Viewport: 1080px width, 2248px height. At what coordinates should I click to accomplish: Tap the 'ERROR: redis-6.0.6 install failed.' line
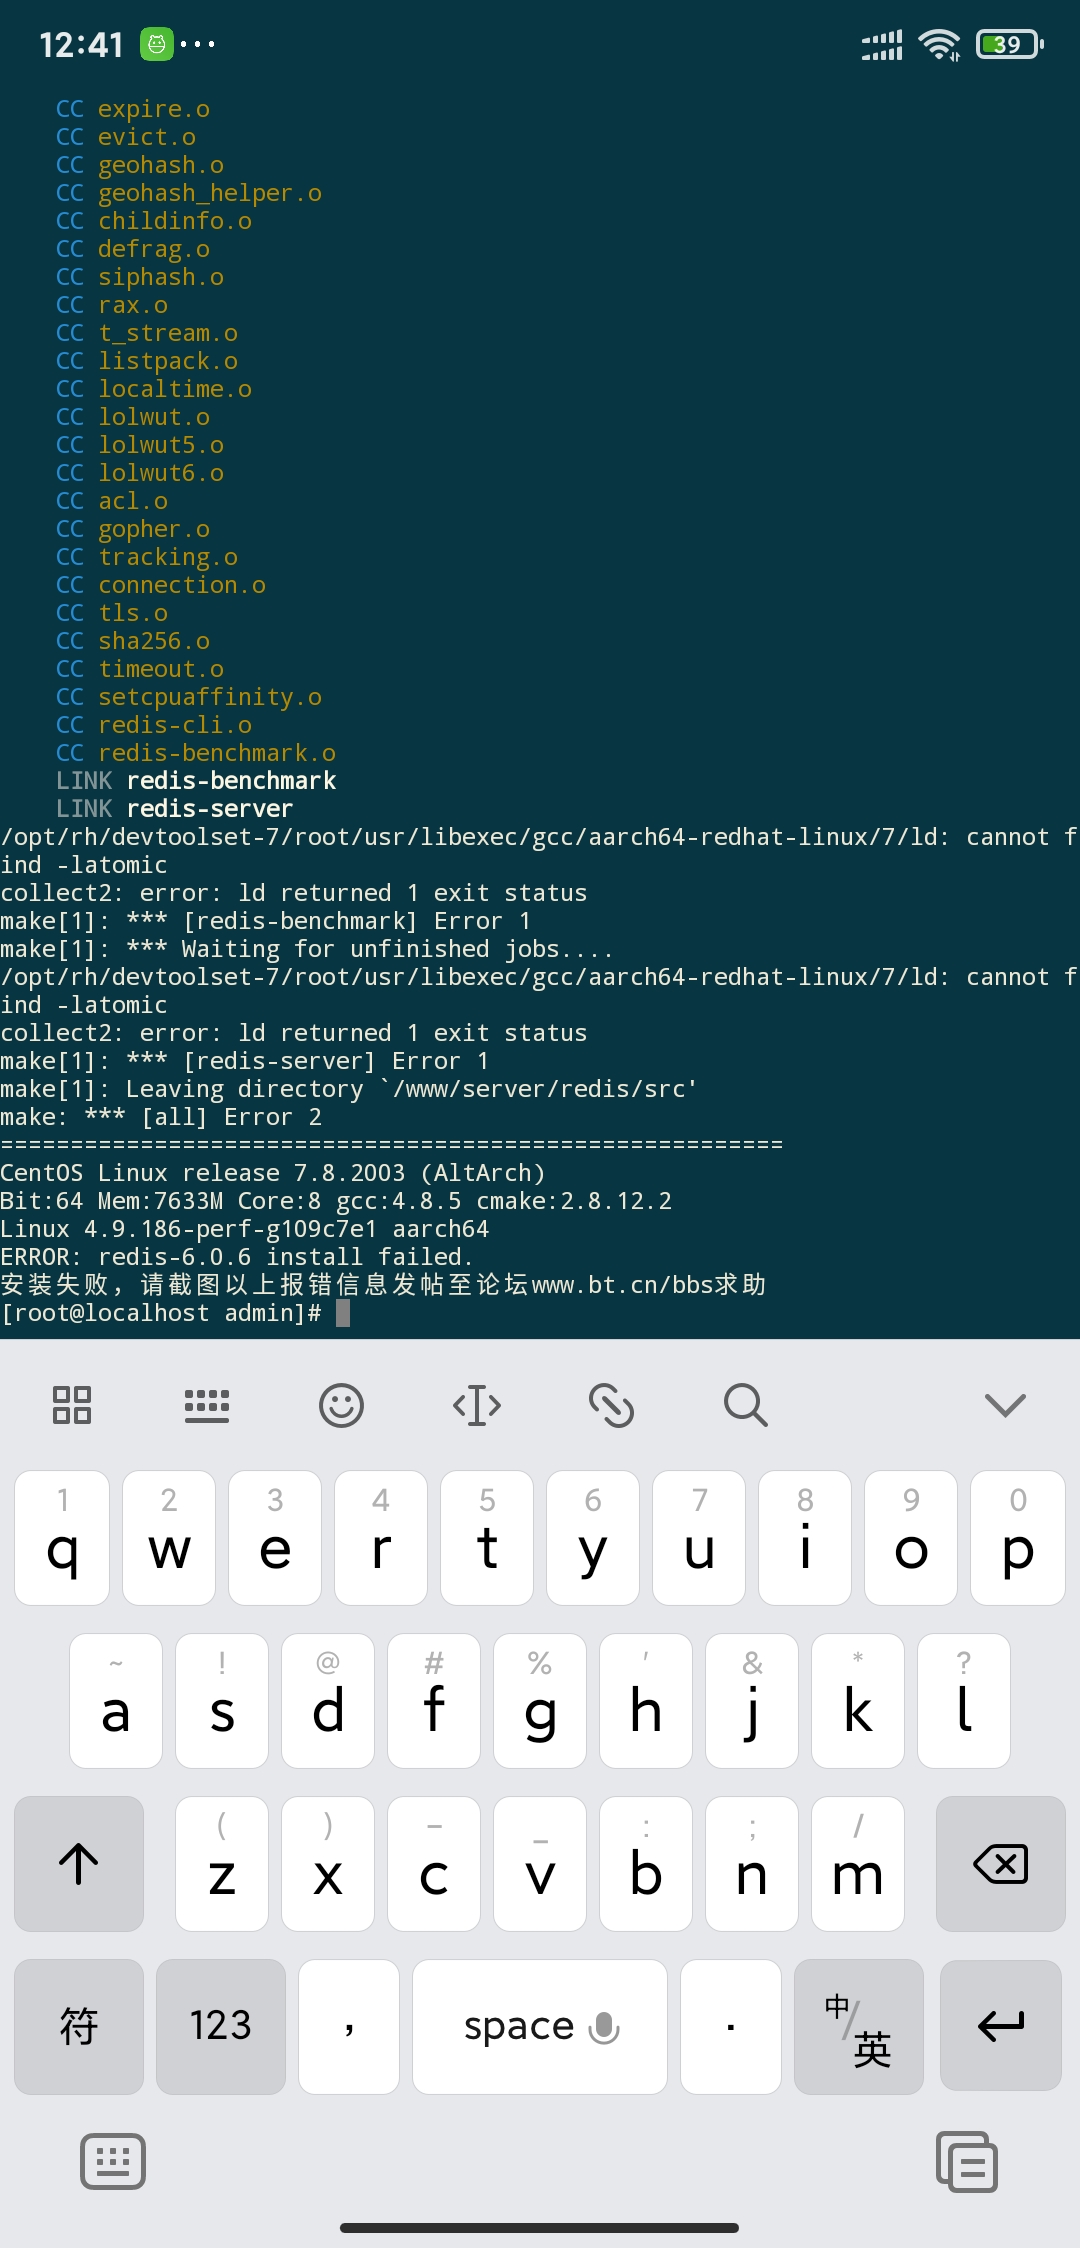[237, 1257]
